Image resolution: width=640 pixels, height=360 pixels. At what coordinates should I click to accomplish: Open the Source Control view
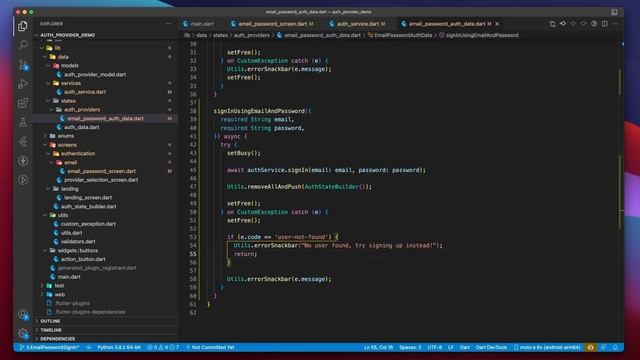(x=23, y=64)
